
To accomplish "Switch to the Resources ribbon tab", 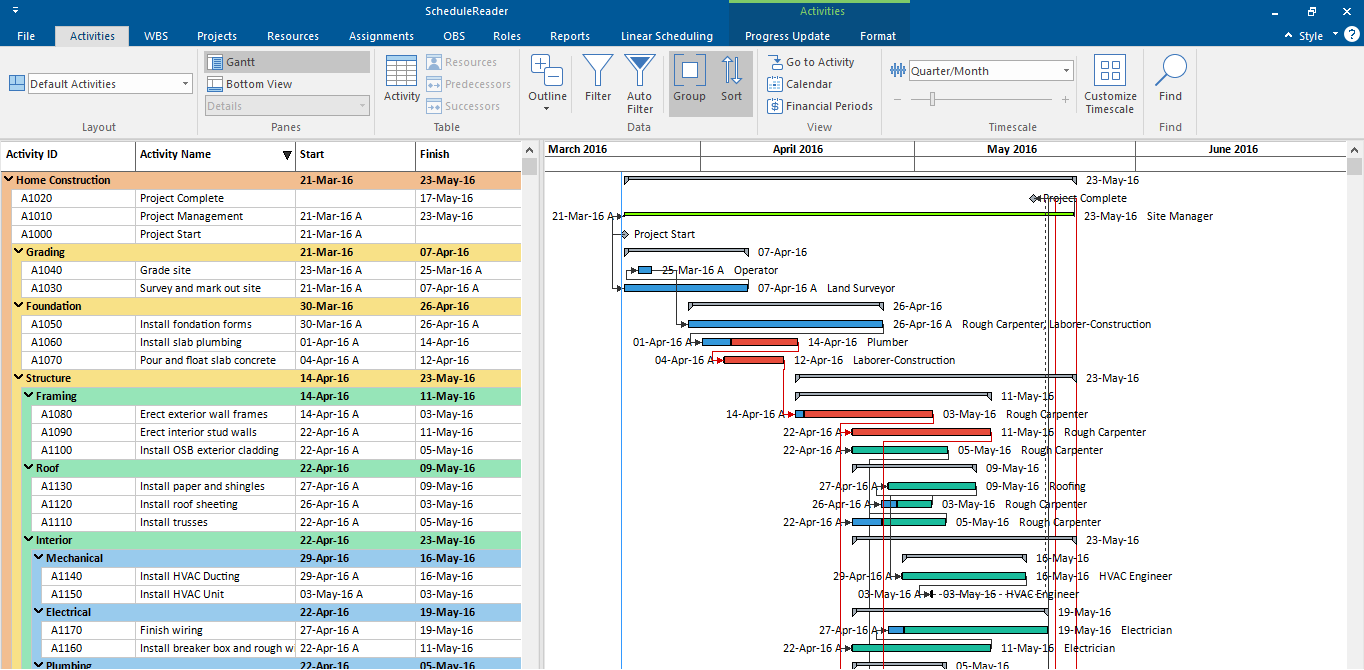I will click(293, 36).
